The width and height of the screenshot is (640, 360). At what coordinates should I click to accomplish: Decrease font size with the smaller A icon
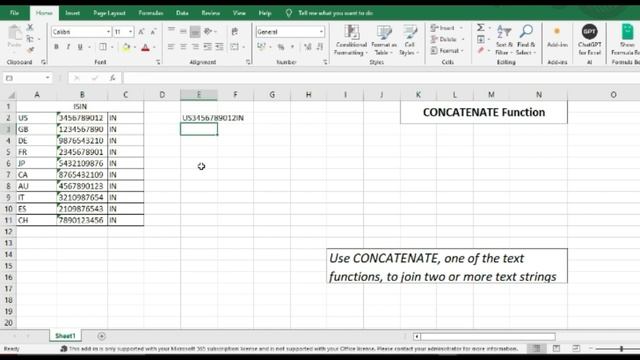tap(153, 32)
